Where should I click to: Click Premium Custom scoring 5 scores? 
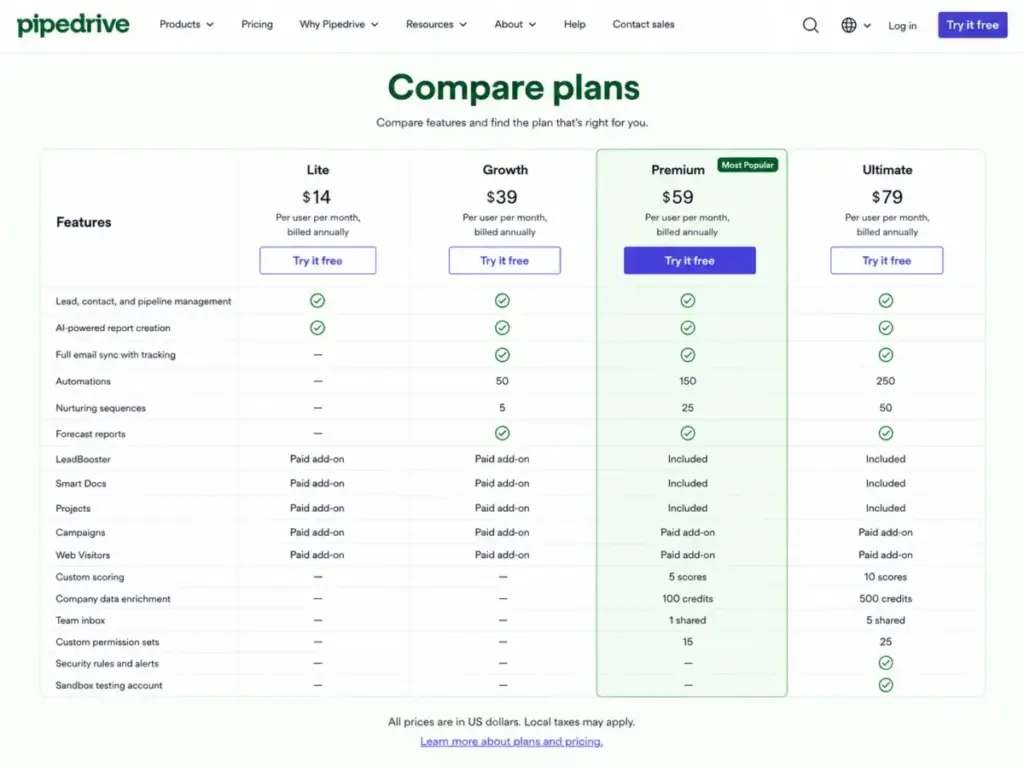pos(688,577)
